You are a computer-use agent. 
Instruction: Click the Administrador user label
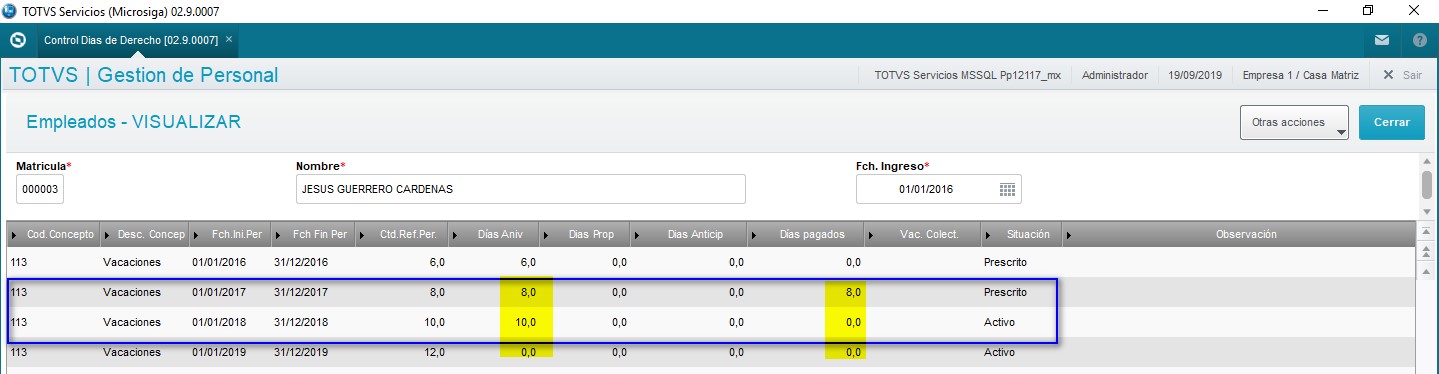coord(1115,75)
